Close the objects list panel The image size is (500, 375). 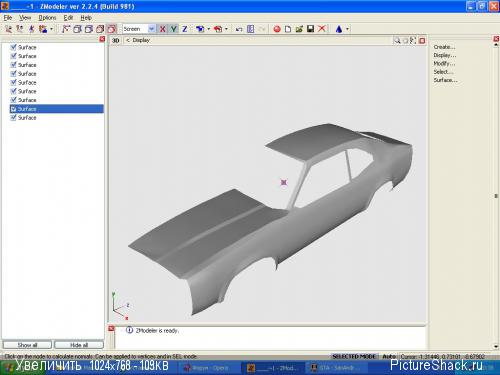[102, 39]
